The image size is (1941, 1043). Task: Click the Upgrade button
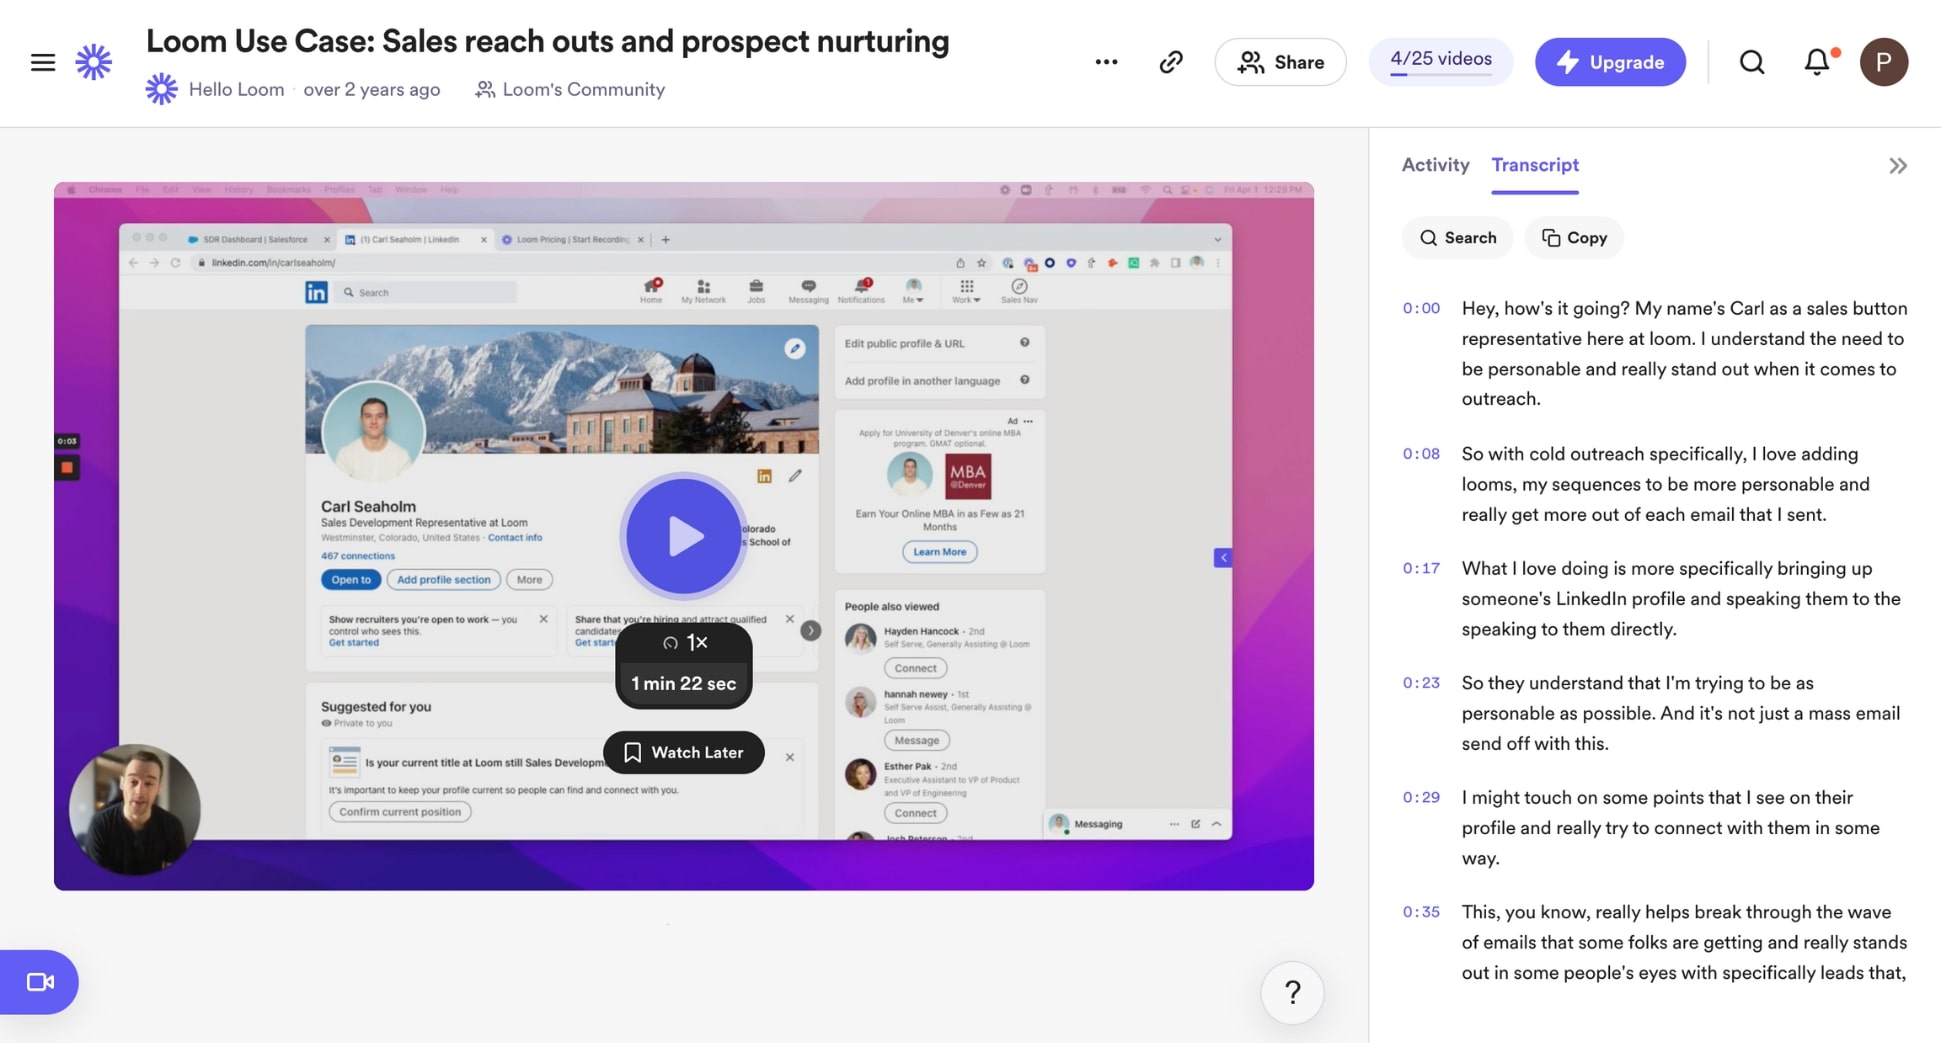coord(1610,62)
